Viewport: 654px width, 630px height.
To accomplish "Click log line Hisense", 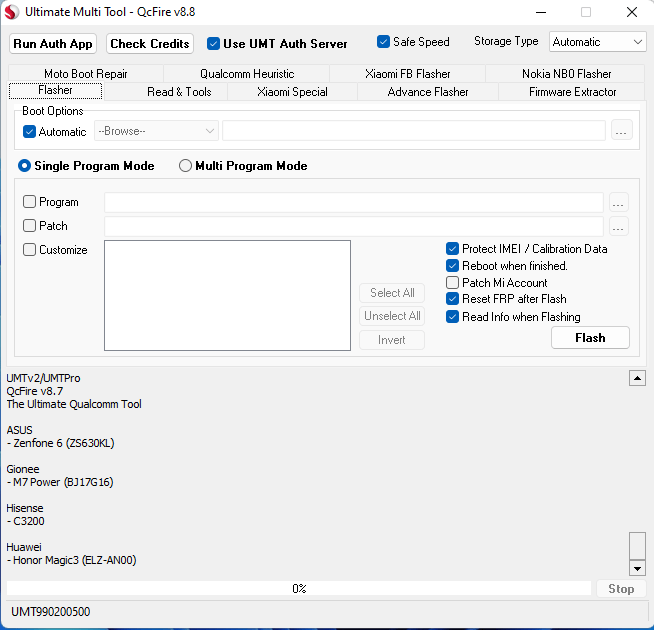I will (25, 508).
